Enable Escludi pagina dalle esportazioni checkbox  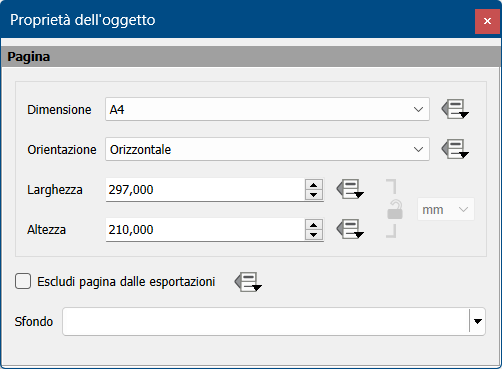coord(23,281)
